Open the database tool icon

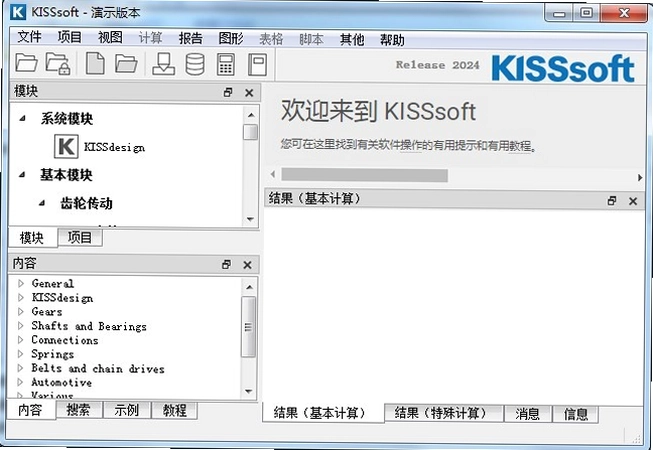click(x=194, y=64)
